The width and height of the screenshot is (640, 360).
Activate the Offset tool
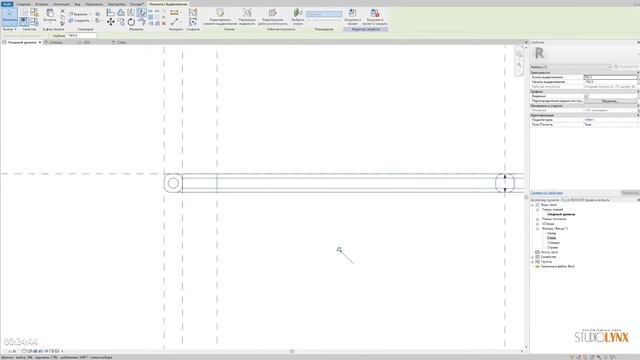pos(121,13)
